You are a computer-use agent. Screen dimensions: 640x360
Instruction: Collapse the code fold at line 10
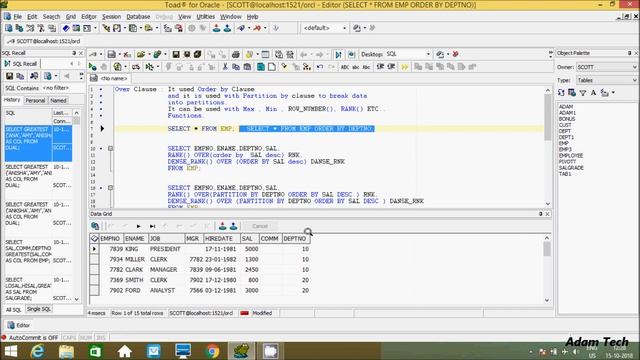tap(111, 148)
